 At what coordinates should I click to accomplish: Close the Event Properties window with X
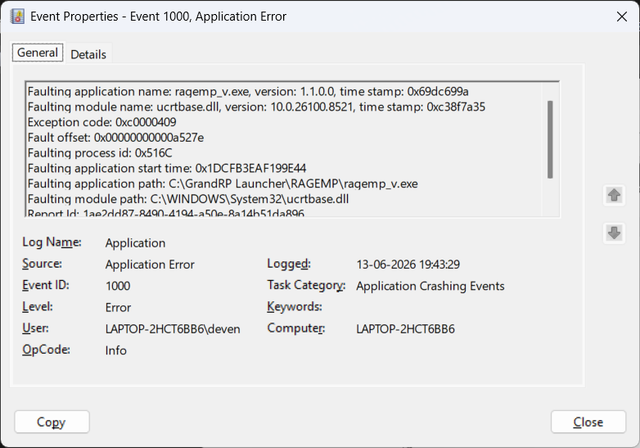point(622,17)
